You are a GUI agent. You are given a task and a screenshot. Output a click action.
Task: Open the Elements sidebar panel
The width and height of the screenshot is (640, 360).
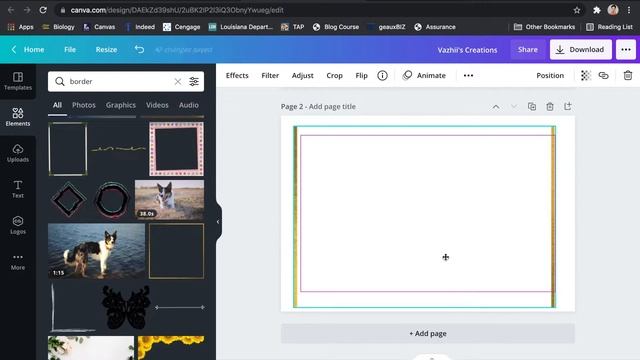[18, 117]
